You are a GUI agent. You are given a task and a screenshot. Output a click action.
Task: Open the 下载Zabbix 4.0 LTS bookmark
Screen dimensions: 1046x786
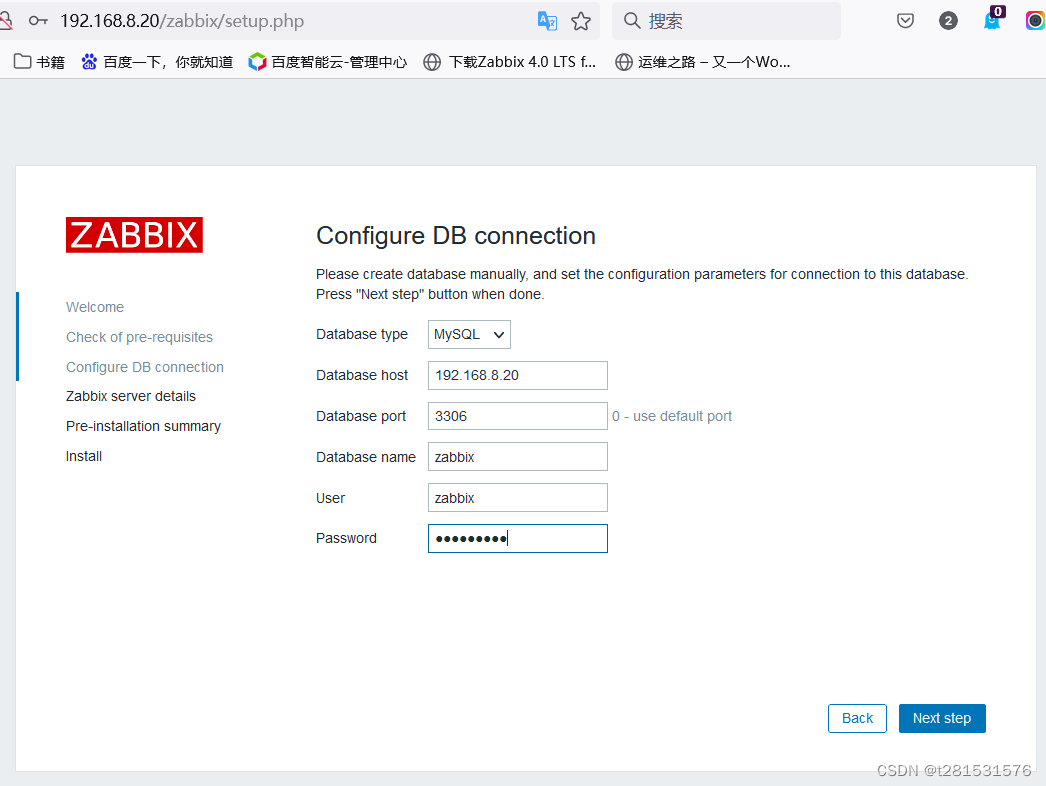tap(510, 62)
